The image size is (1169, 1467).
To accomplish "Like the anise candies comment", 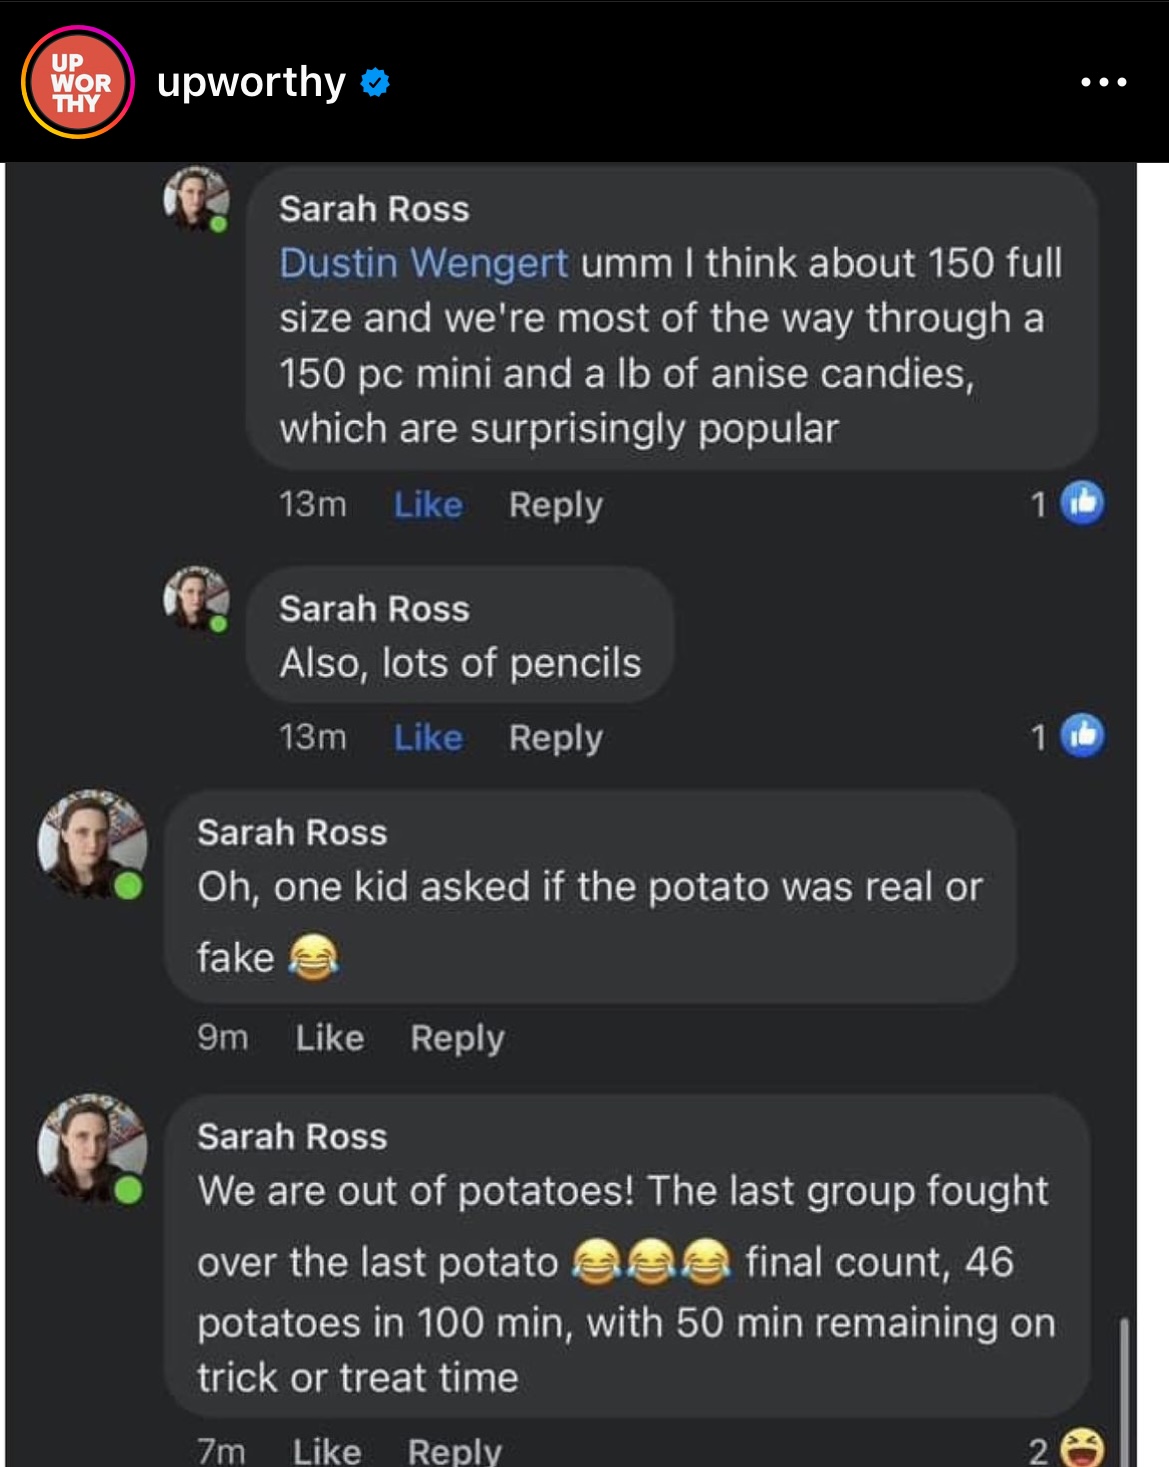I will [428, 505].
